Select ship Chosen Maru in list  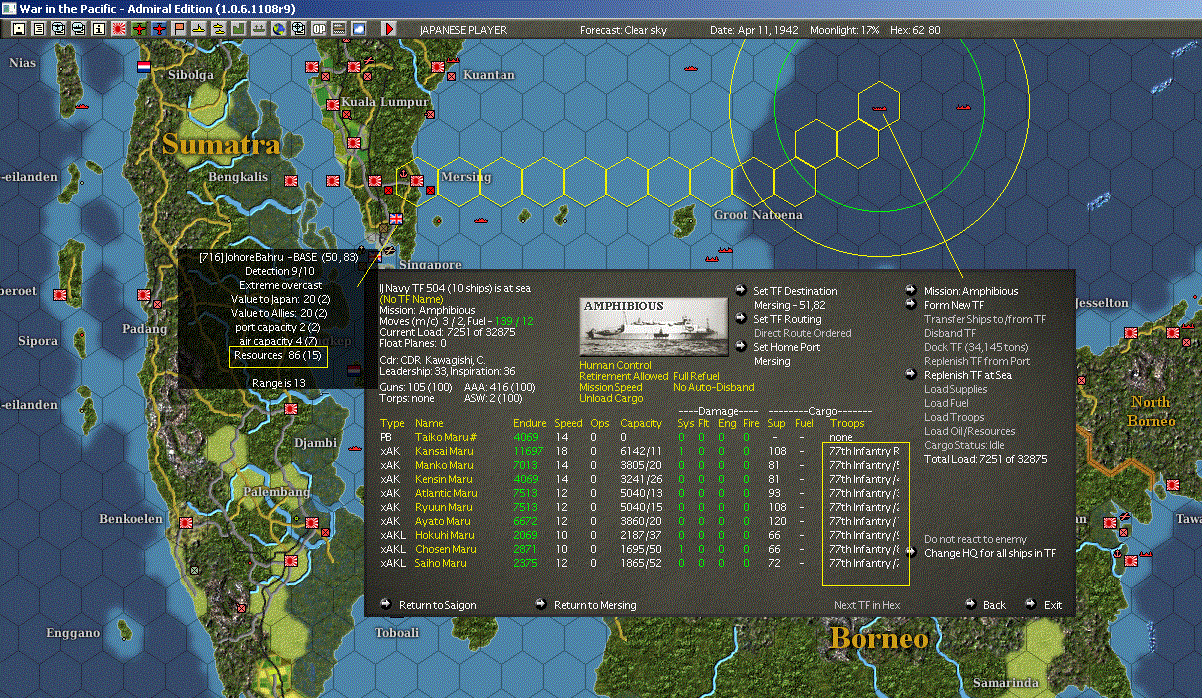tap(445, 549)
